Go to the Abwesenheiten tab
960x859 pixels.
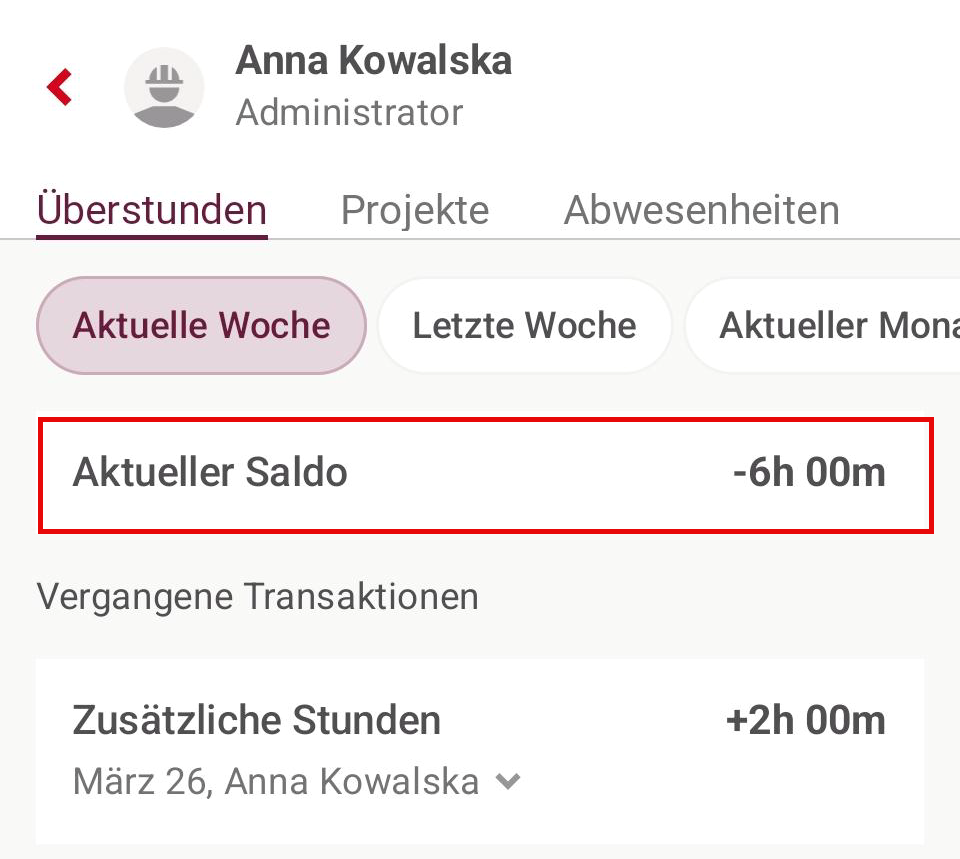click(x=701, y=210)
